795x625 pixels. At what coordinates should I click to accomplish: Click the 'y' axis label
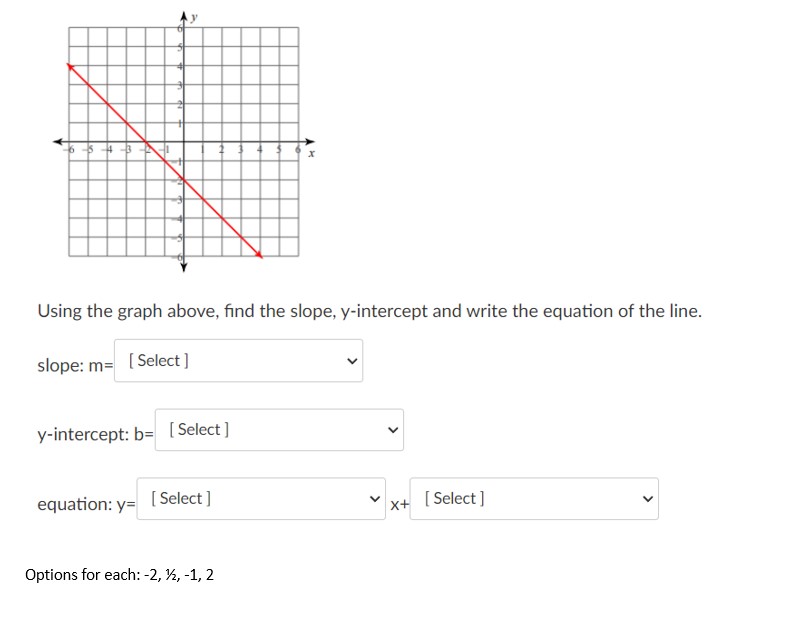[194, 18]
